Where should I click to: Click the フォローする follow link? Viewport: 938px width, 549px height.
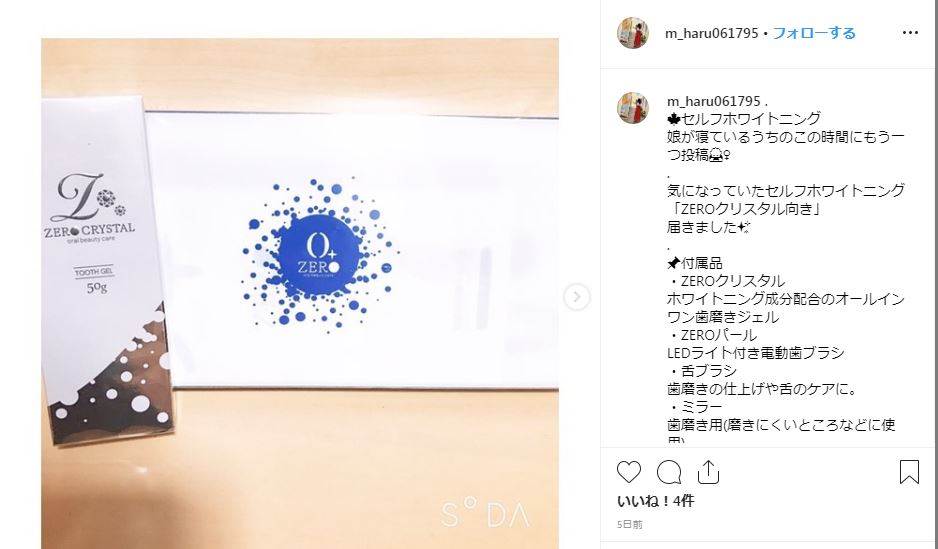pos(814,33)
